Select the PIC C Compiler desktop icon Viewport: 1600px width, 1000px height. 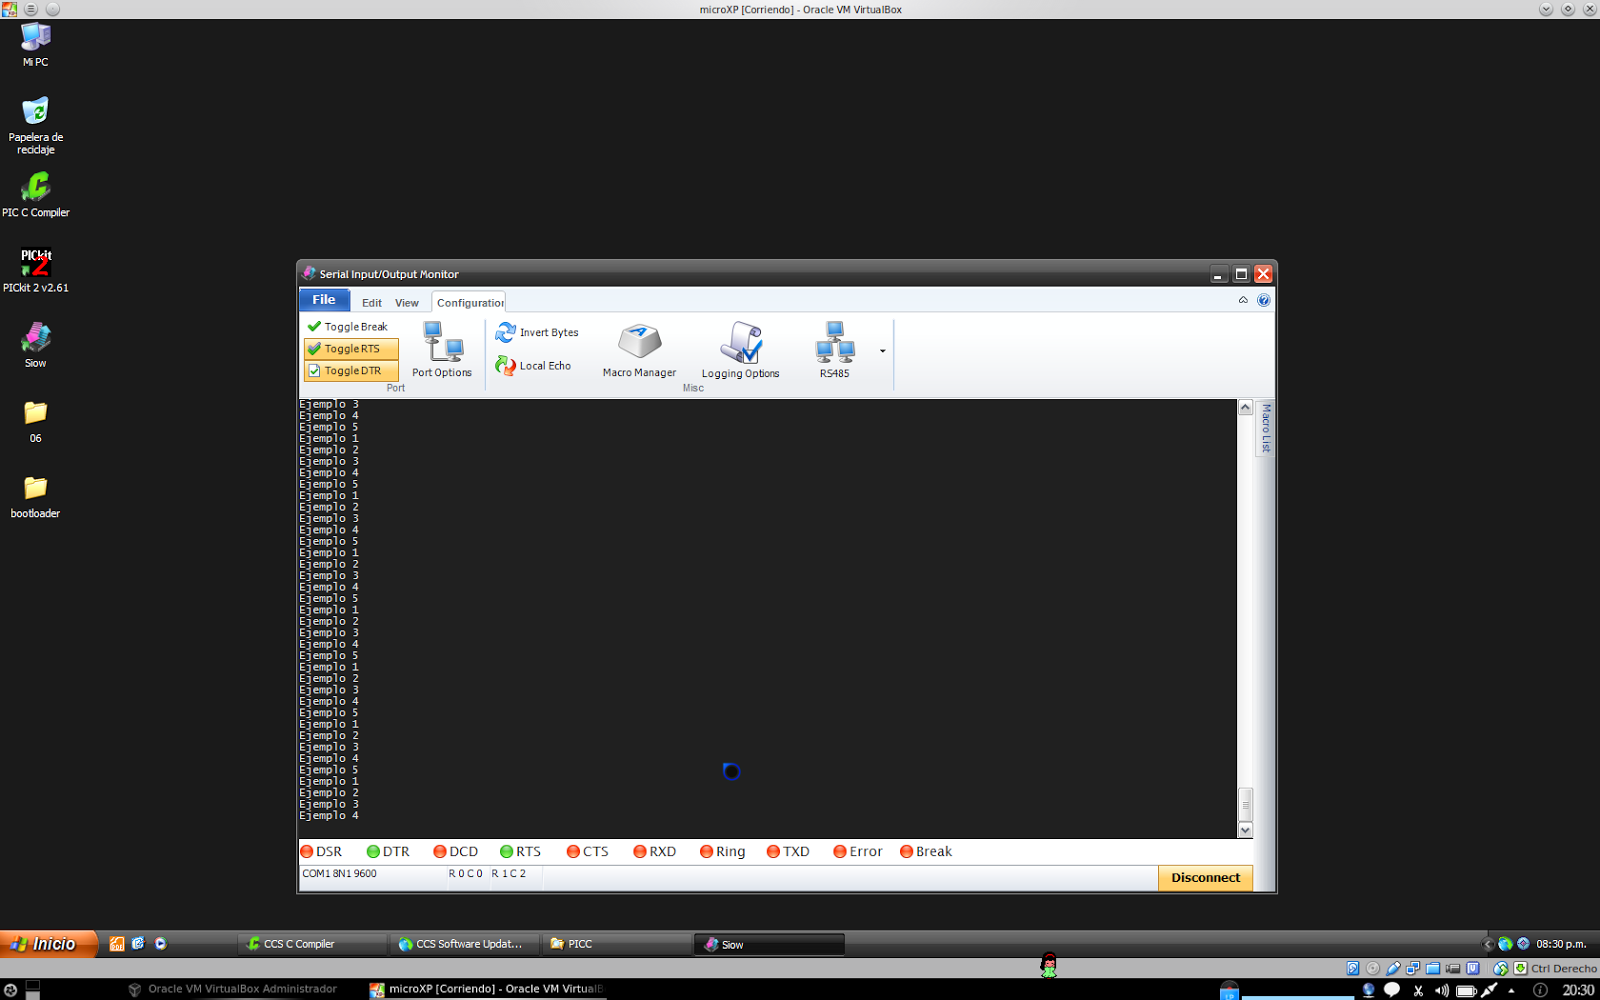36,195
